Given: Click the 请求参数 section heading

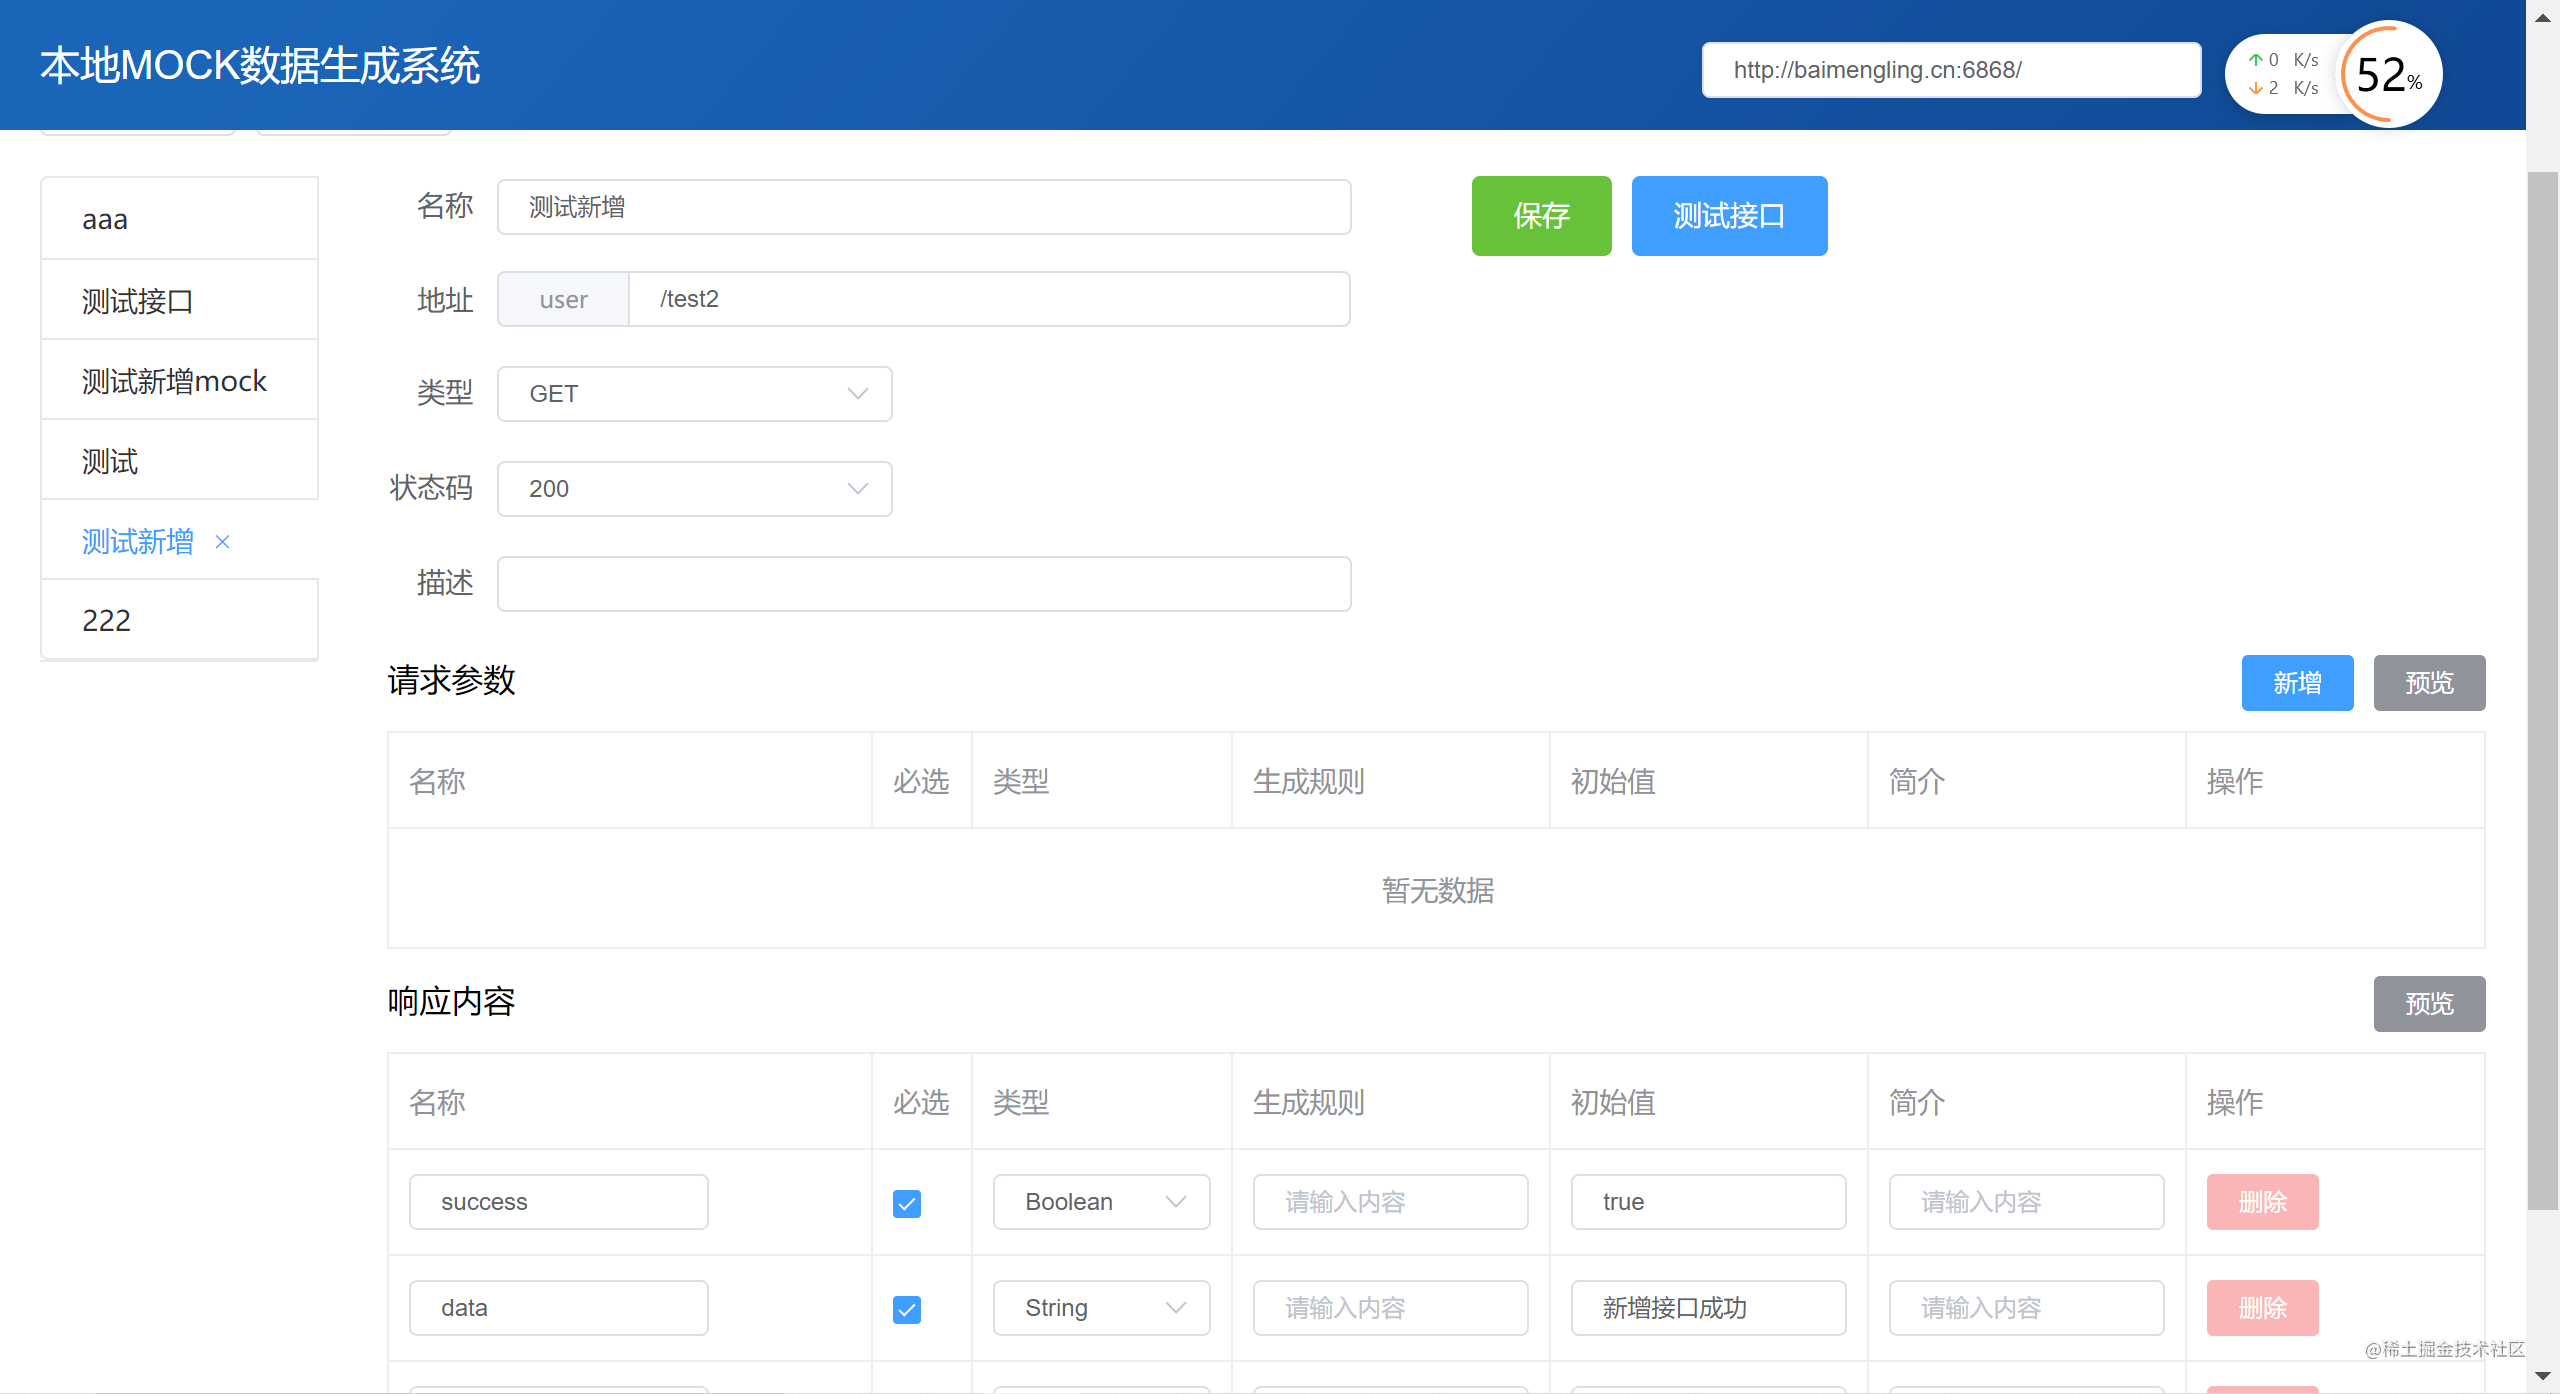Looking at the screenshot, I should pyautogui.click(x=452, y=681).
